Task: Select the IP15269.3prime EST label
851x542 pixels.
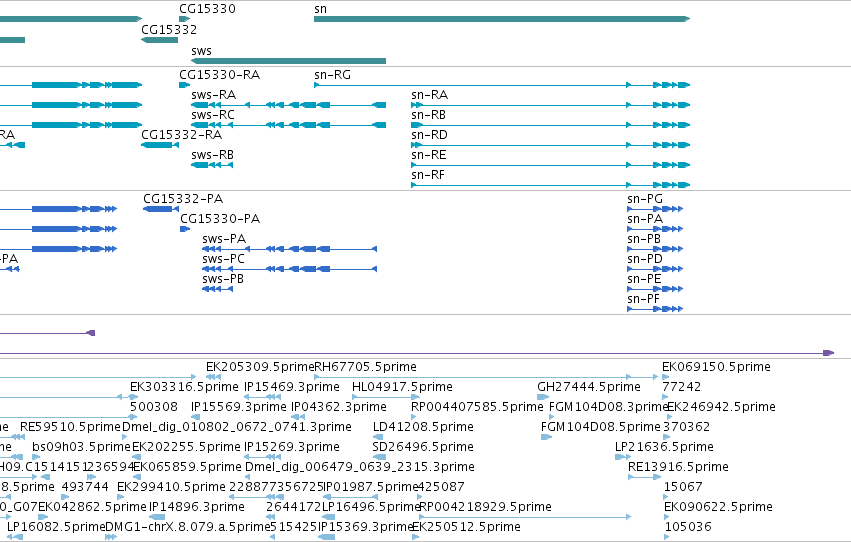Action: (291, 448)
